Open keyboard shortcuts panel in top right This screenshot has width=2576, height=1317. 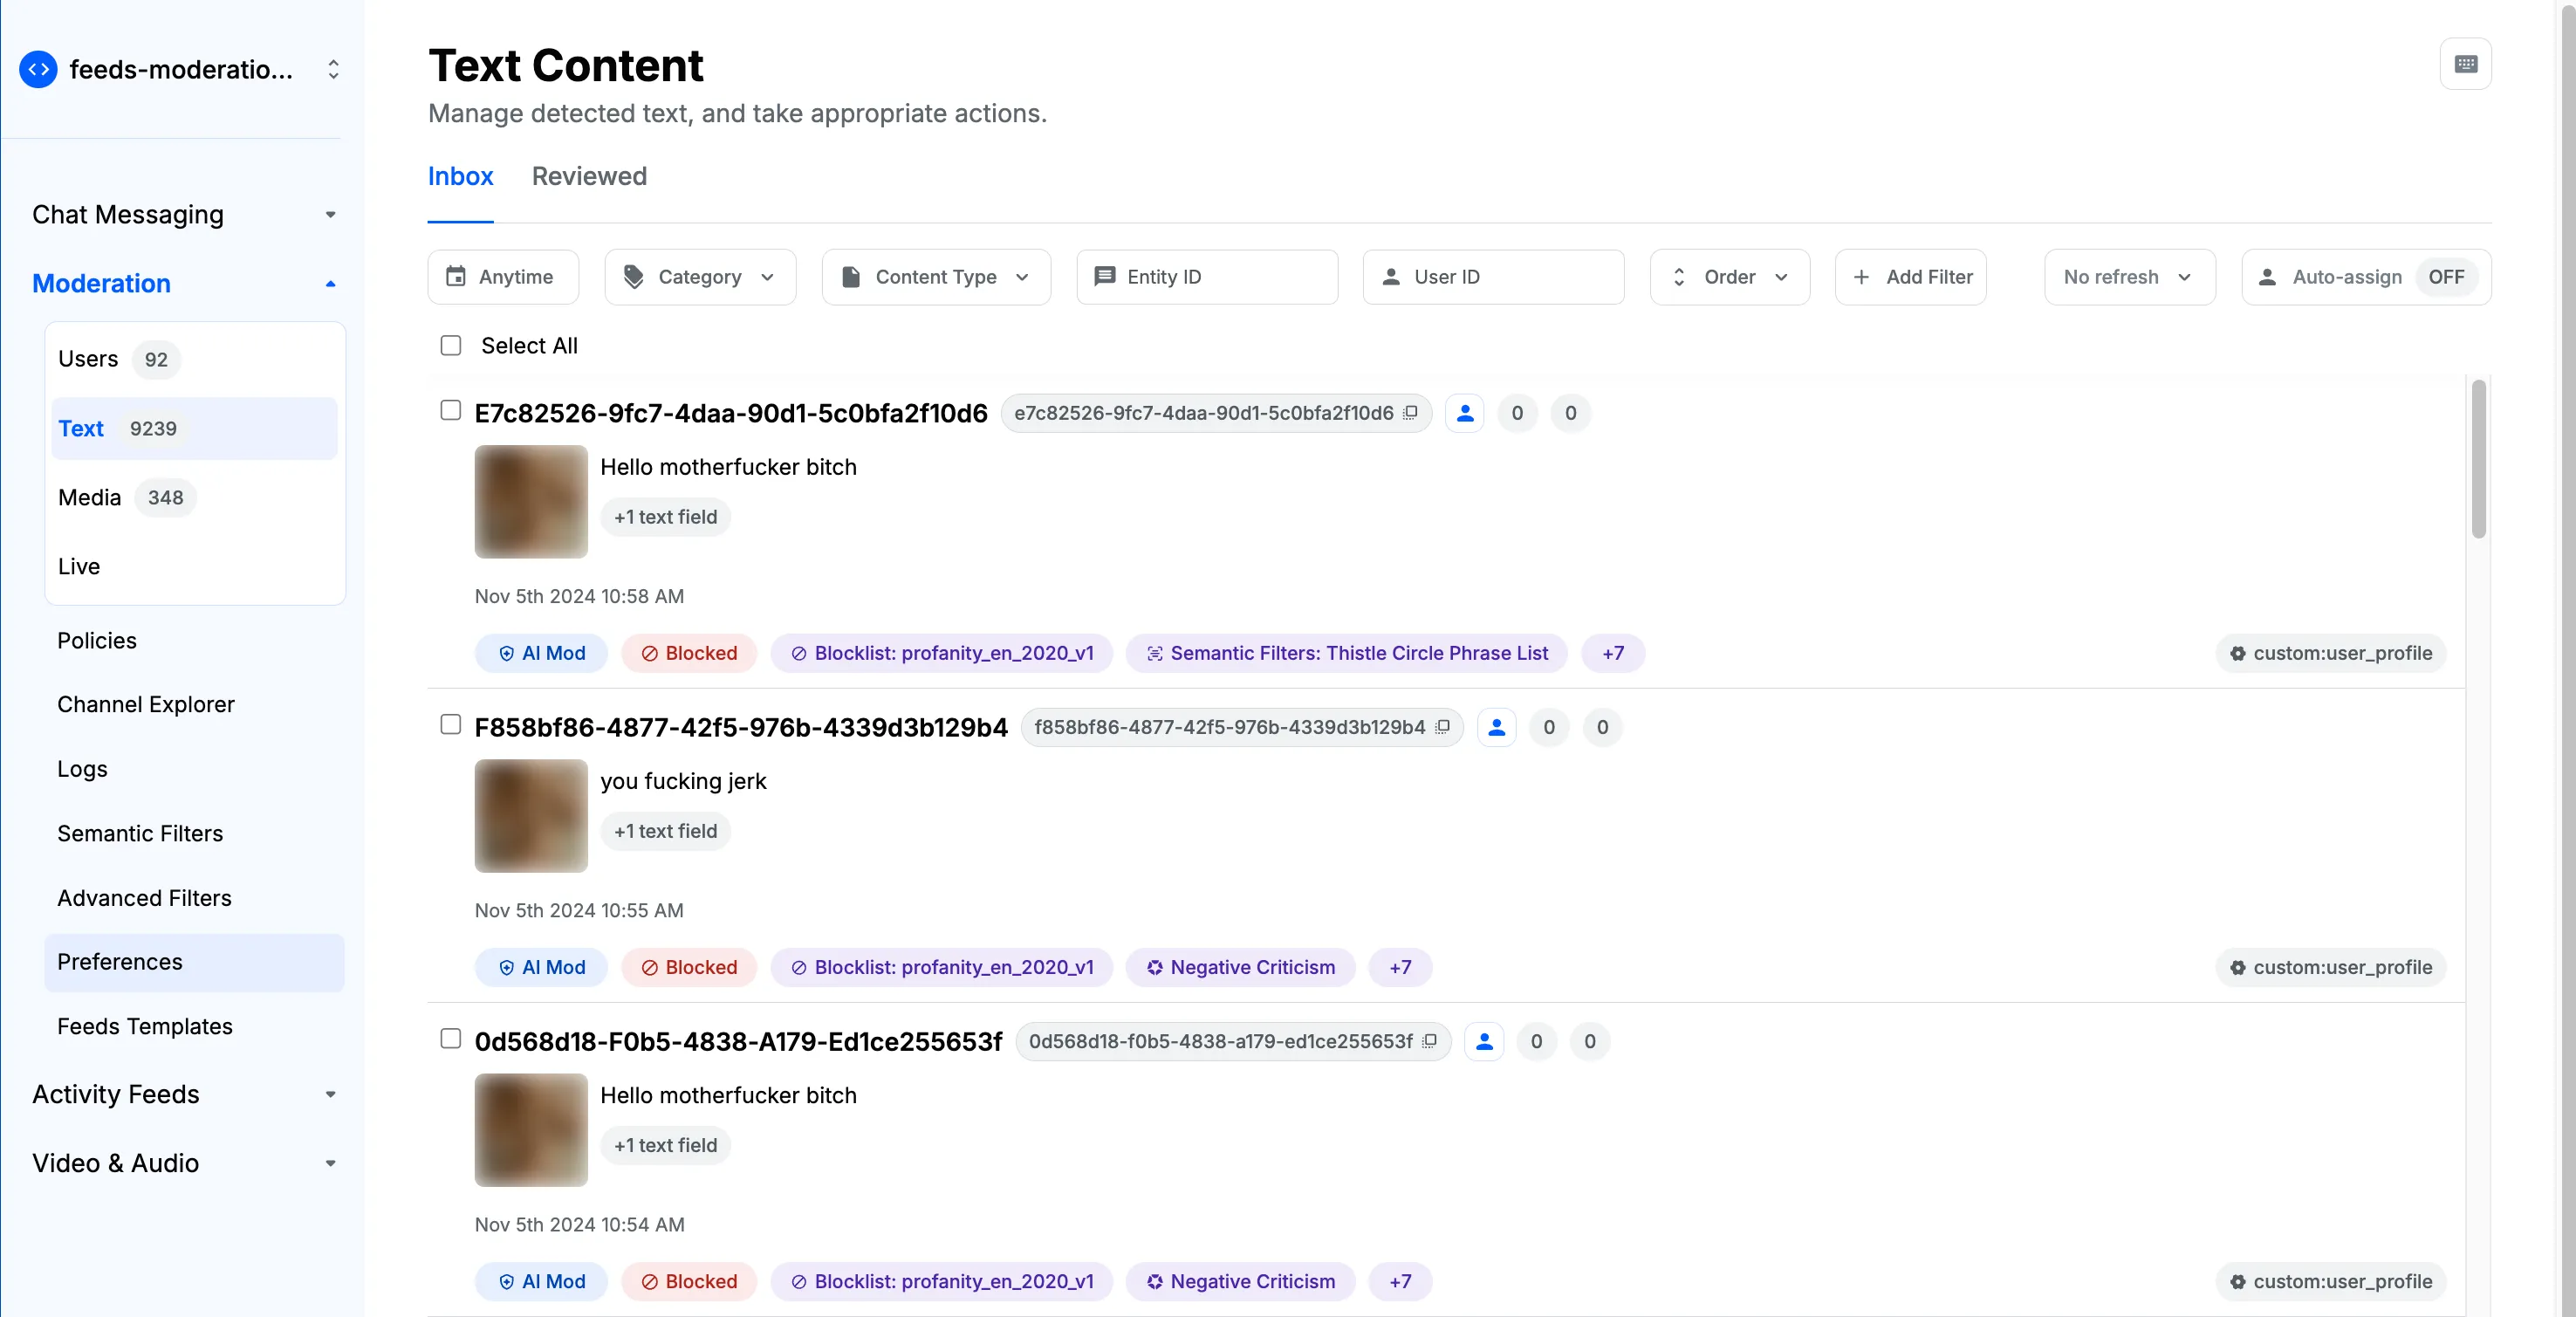[x=2465, y=63]
